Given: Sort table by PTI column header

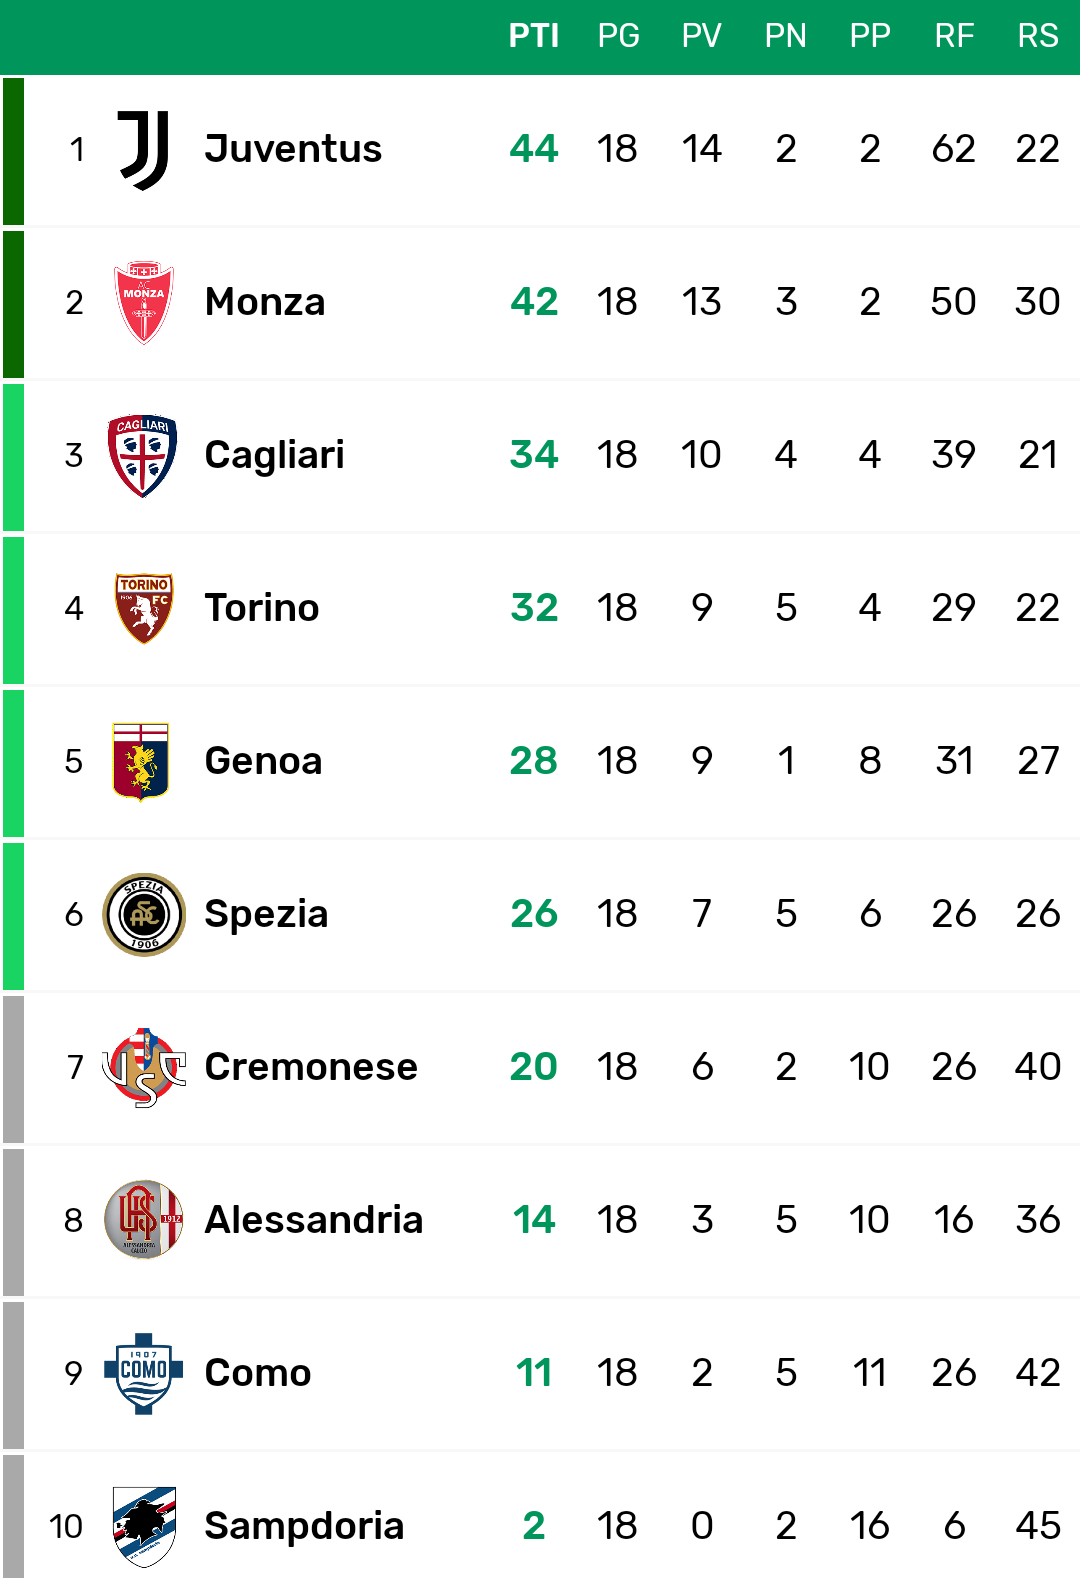Looking at the screenshot, I should tap(534, 36).
